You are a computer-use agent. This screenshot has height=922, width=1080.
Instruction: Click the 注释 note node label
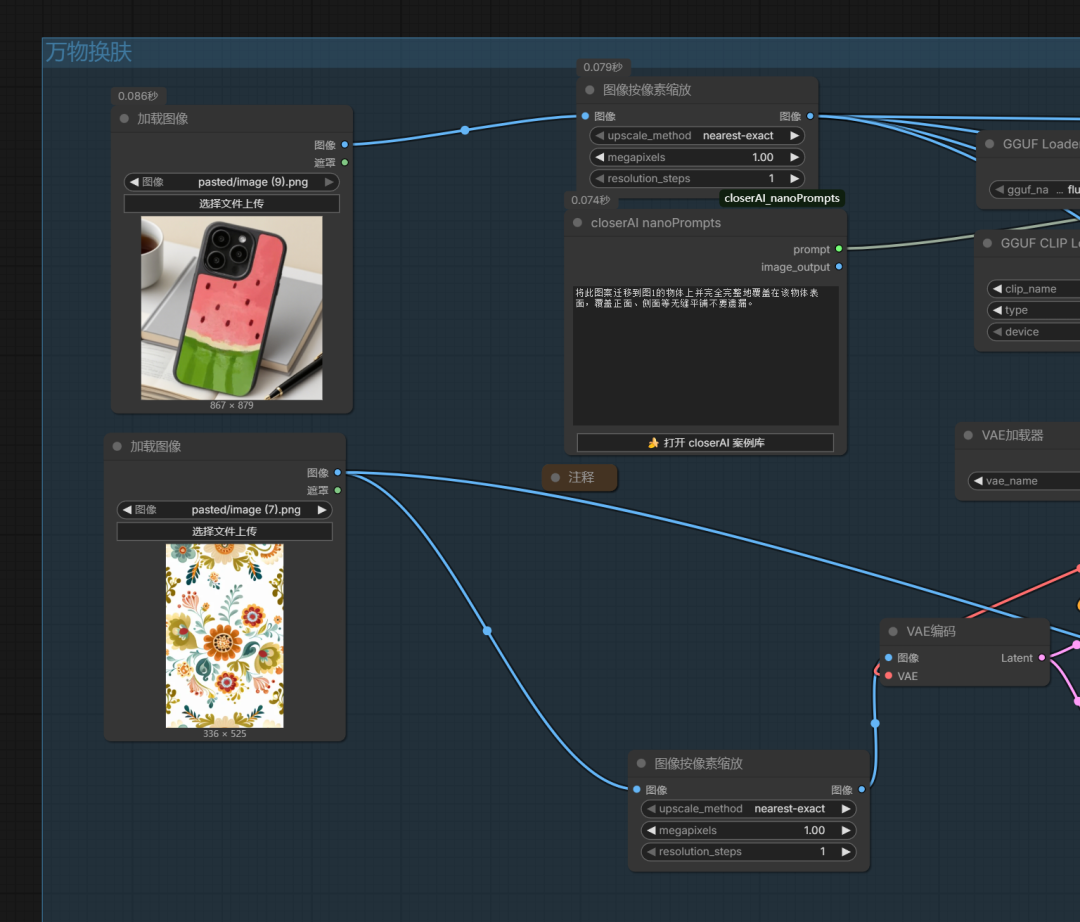pos(580,478)
